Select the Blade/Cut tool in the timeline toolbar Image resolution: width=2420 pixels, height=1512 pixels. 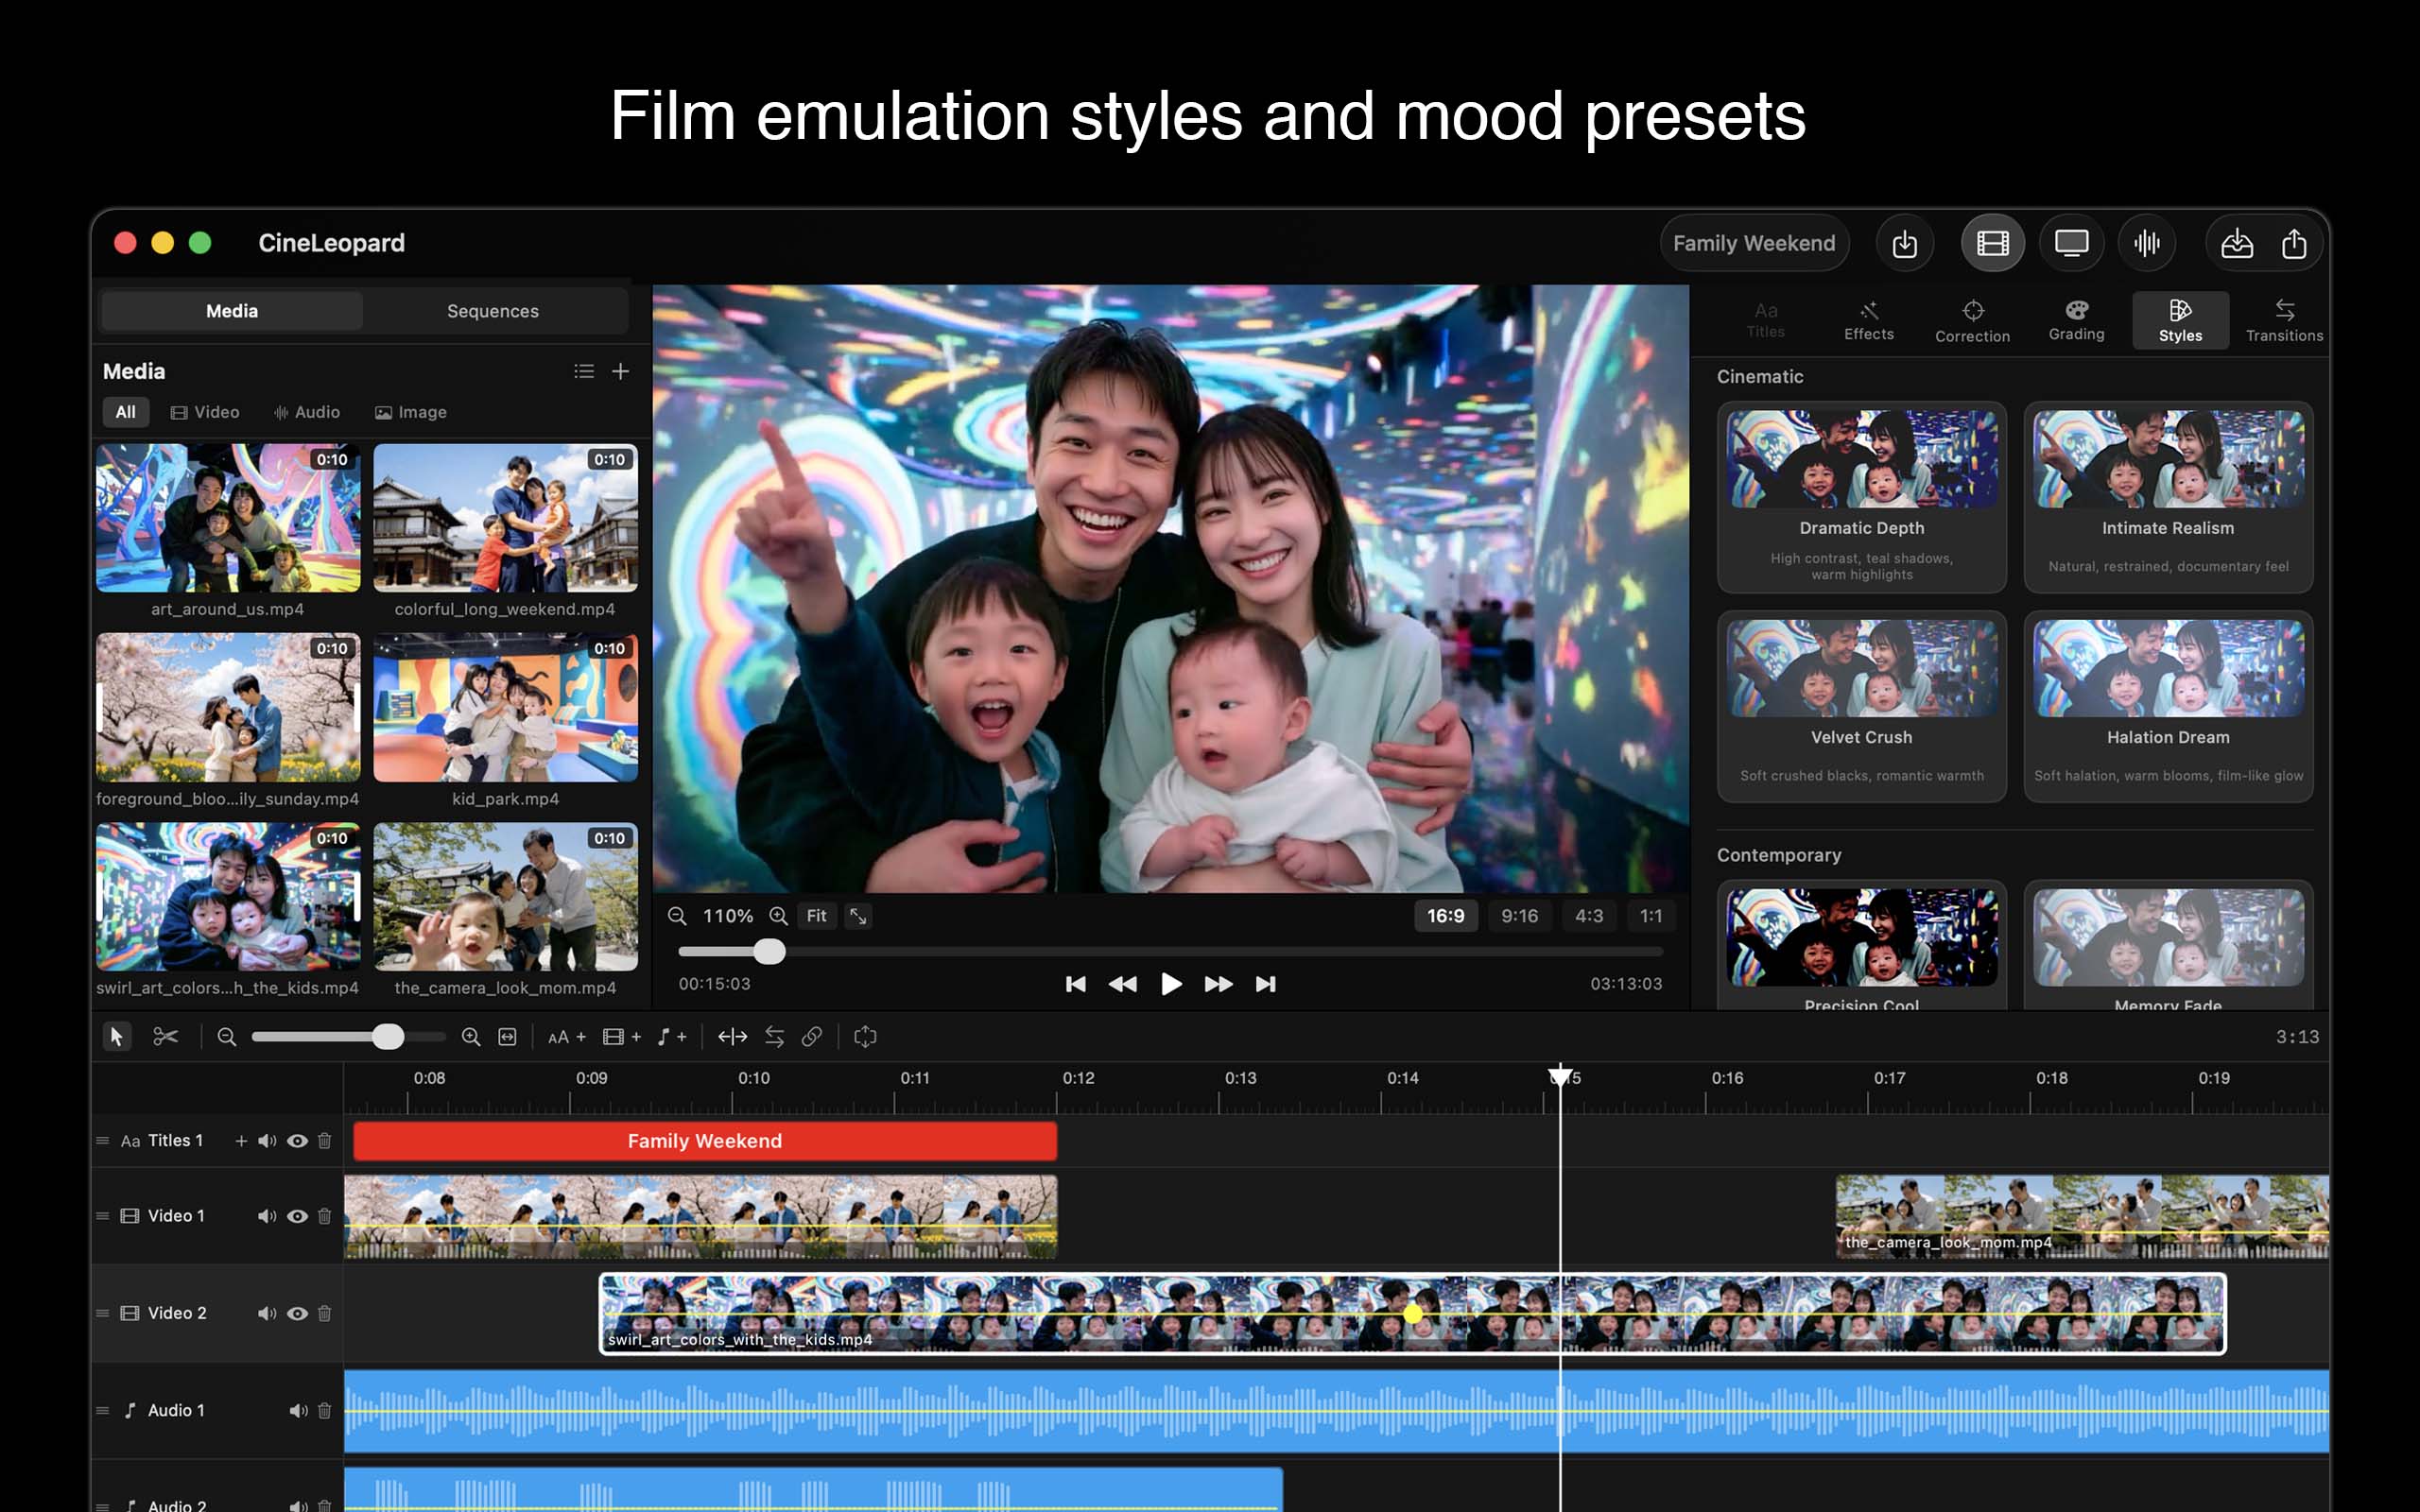click(167, 1036)
